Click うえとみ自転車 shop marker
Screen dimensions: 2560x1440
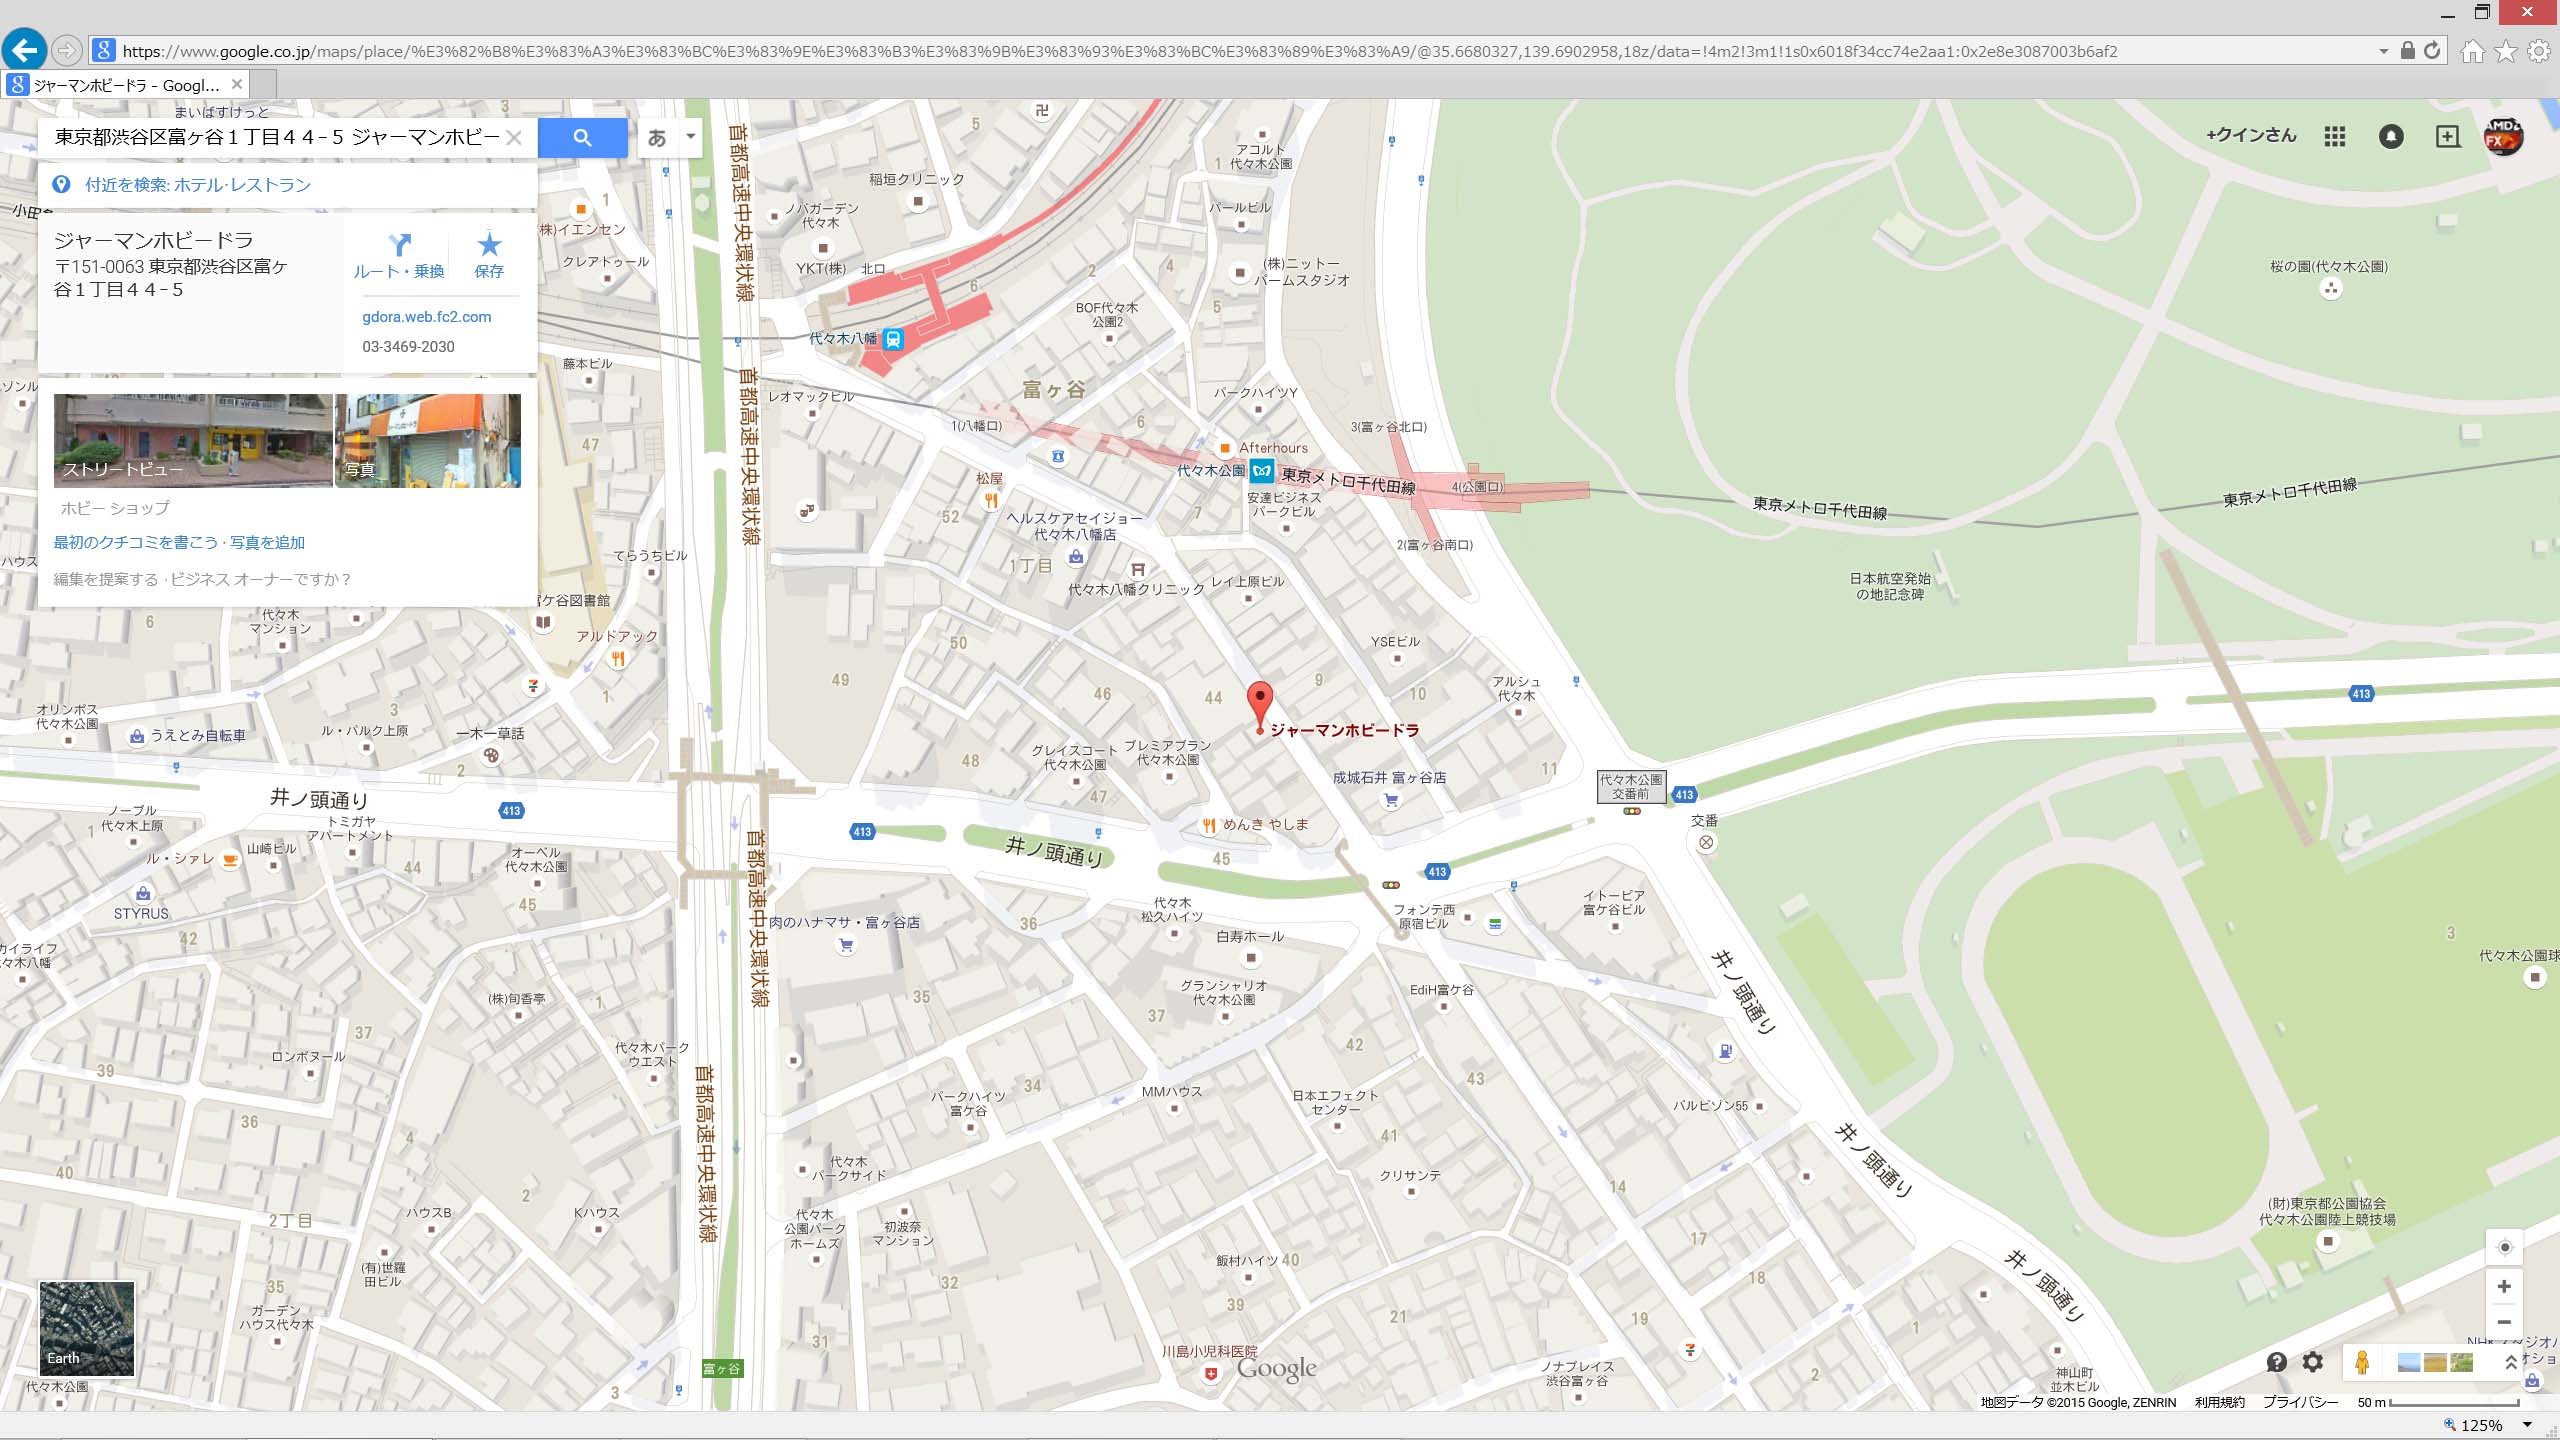pyautogui.click(x=137, y=736)
